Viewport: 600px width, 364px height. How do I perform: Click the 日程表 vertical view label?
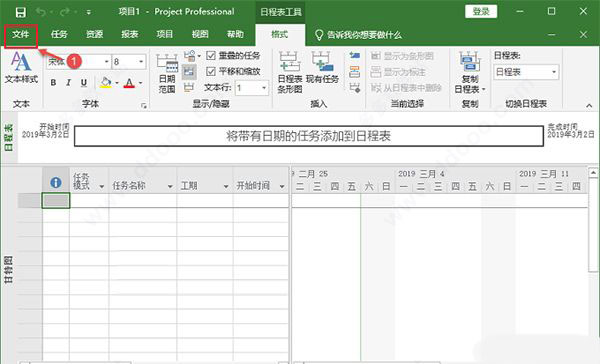tap(8, 137)
